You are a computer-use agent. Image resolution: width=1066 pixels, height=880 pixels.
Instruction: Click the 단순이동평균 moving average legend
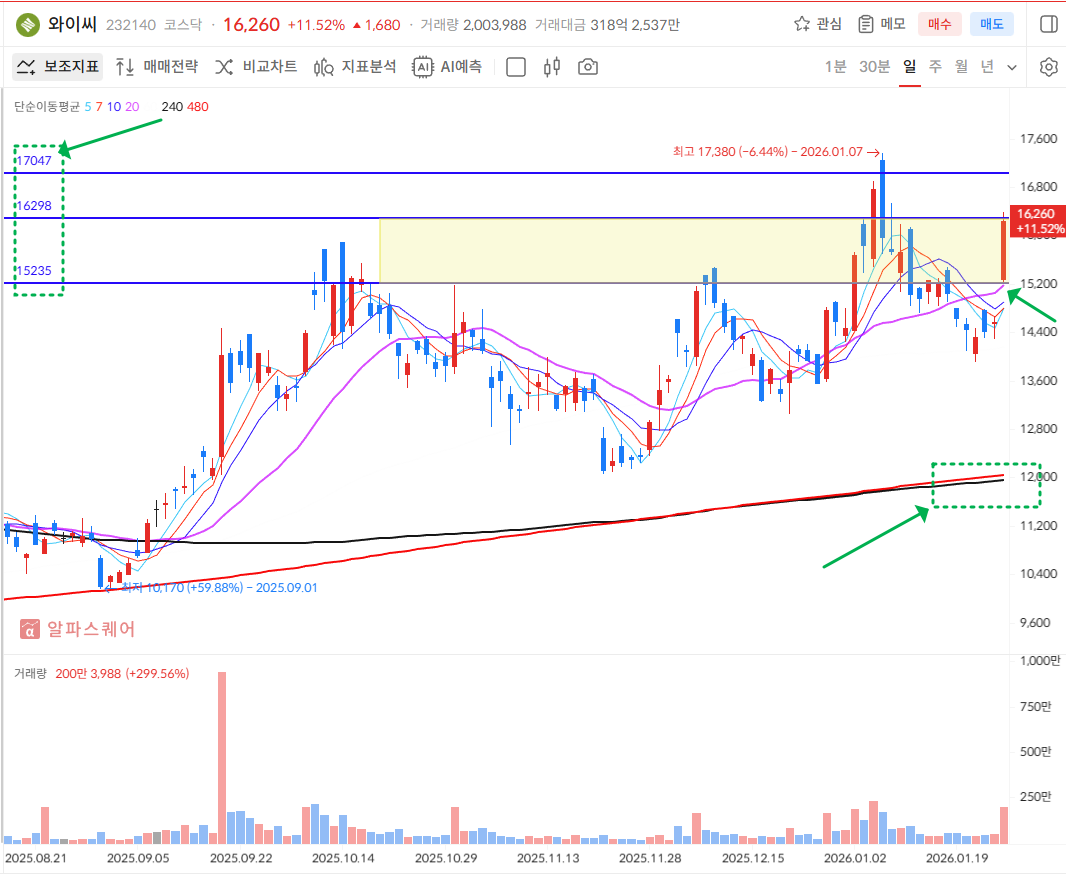[46, 106]
